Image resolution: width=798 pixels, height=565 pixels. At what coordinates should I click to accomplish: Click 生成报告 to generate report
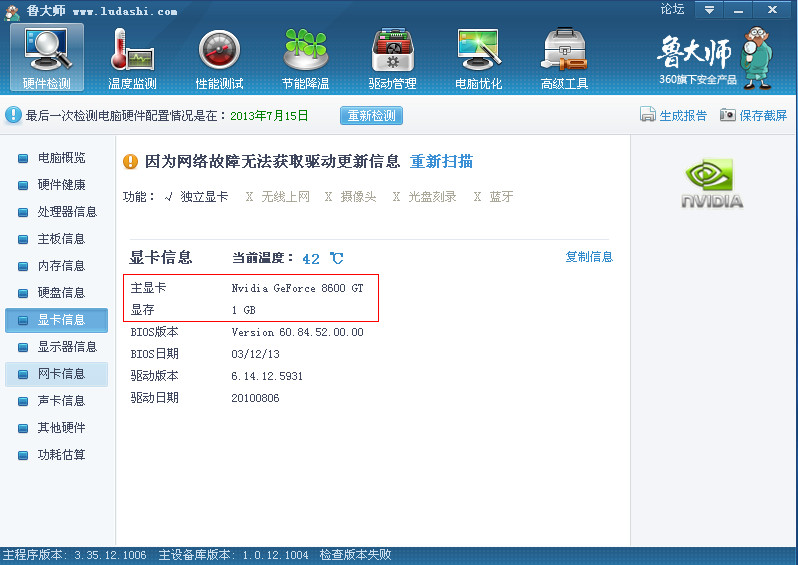pos(683,116)
